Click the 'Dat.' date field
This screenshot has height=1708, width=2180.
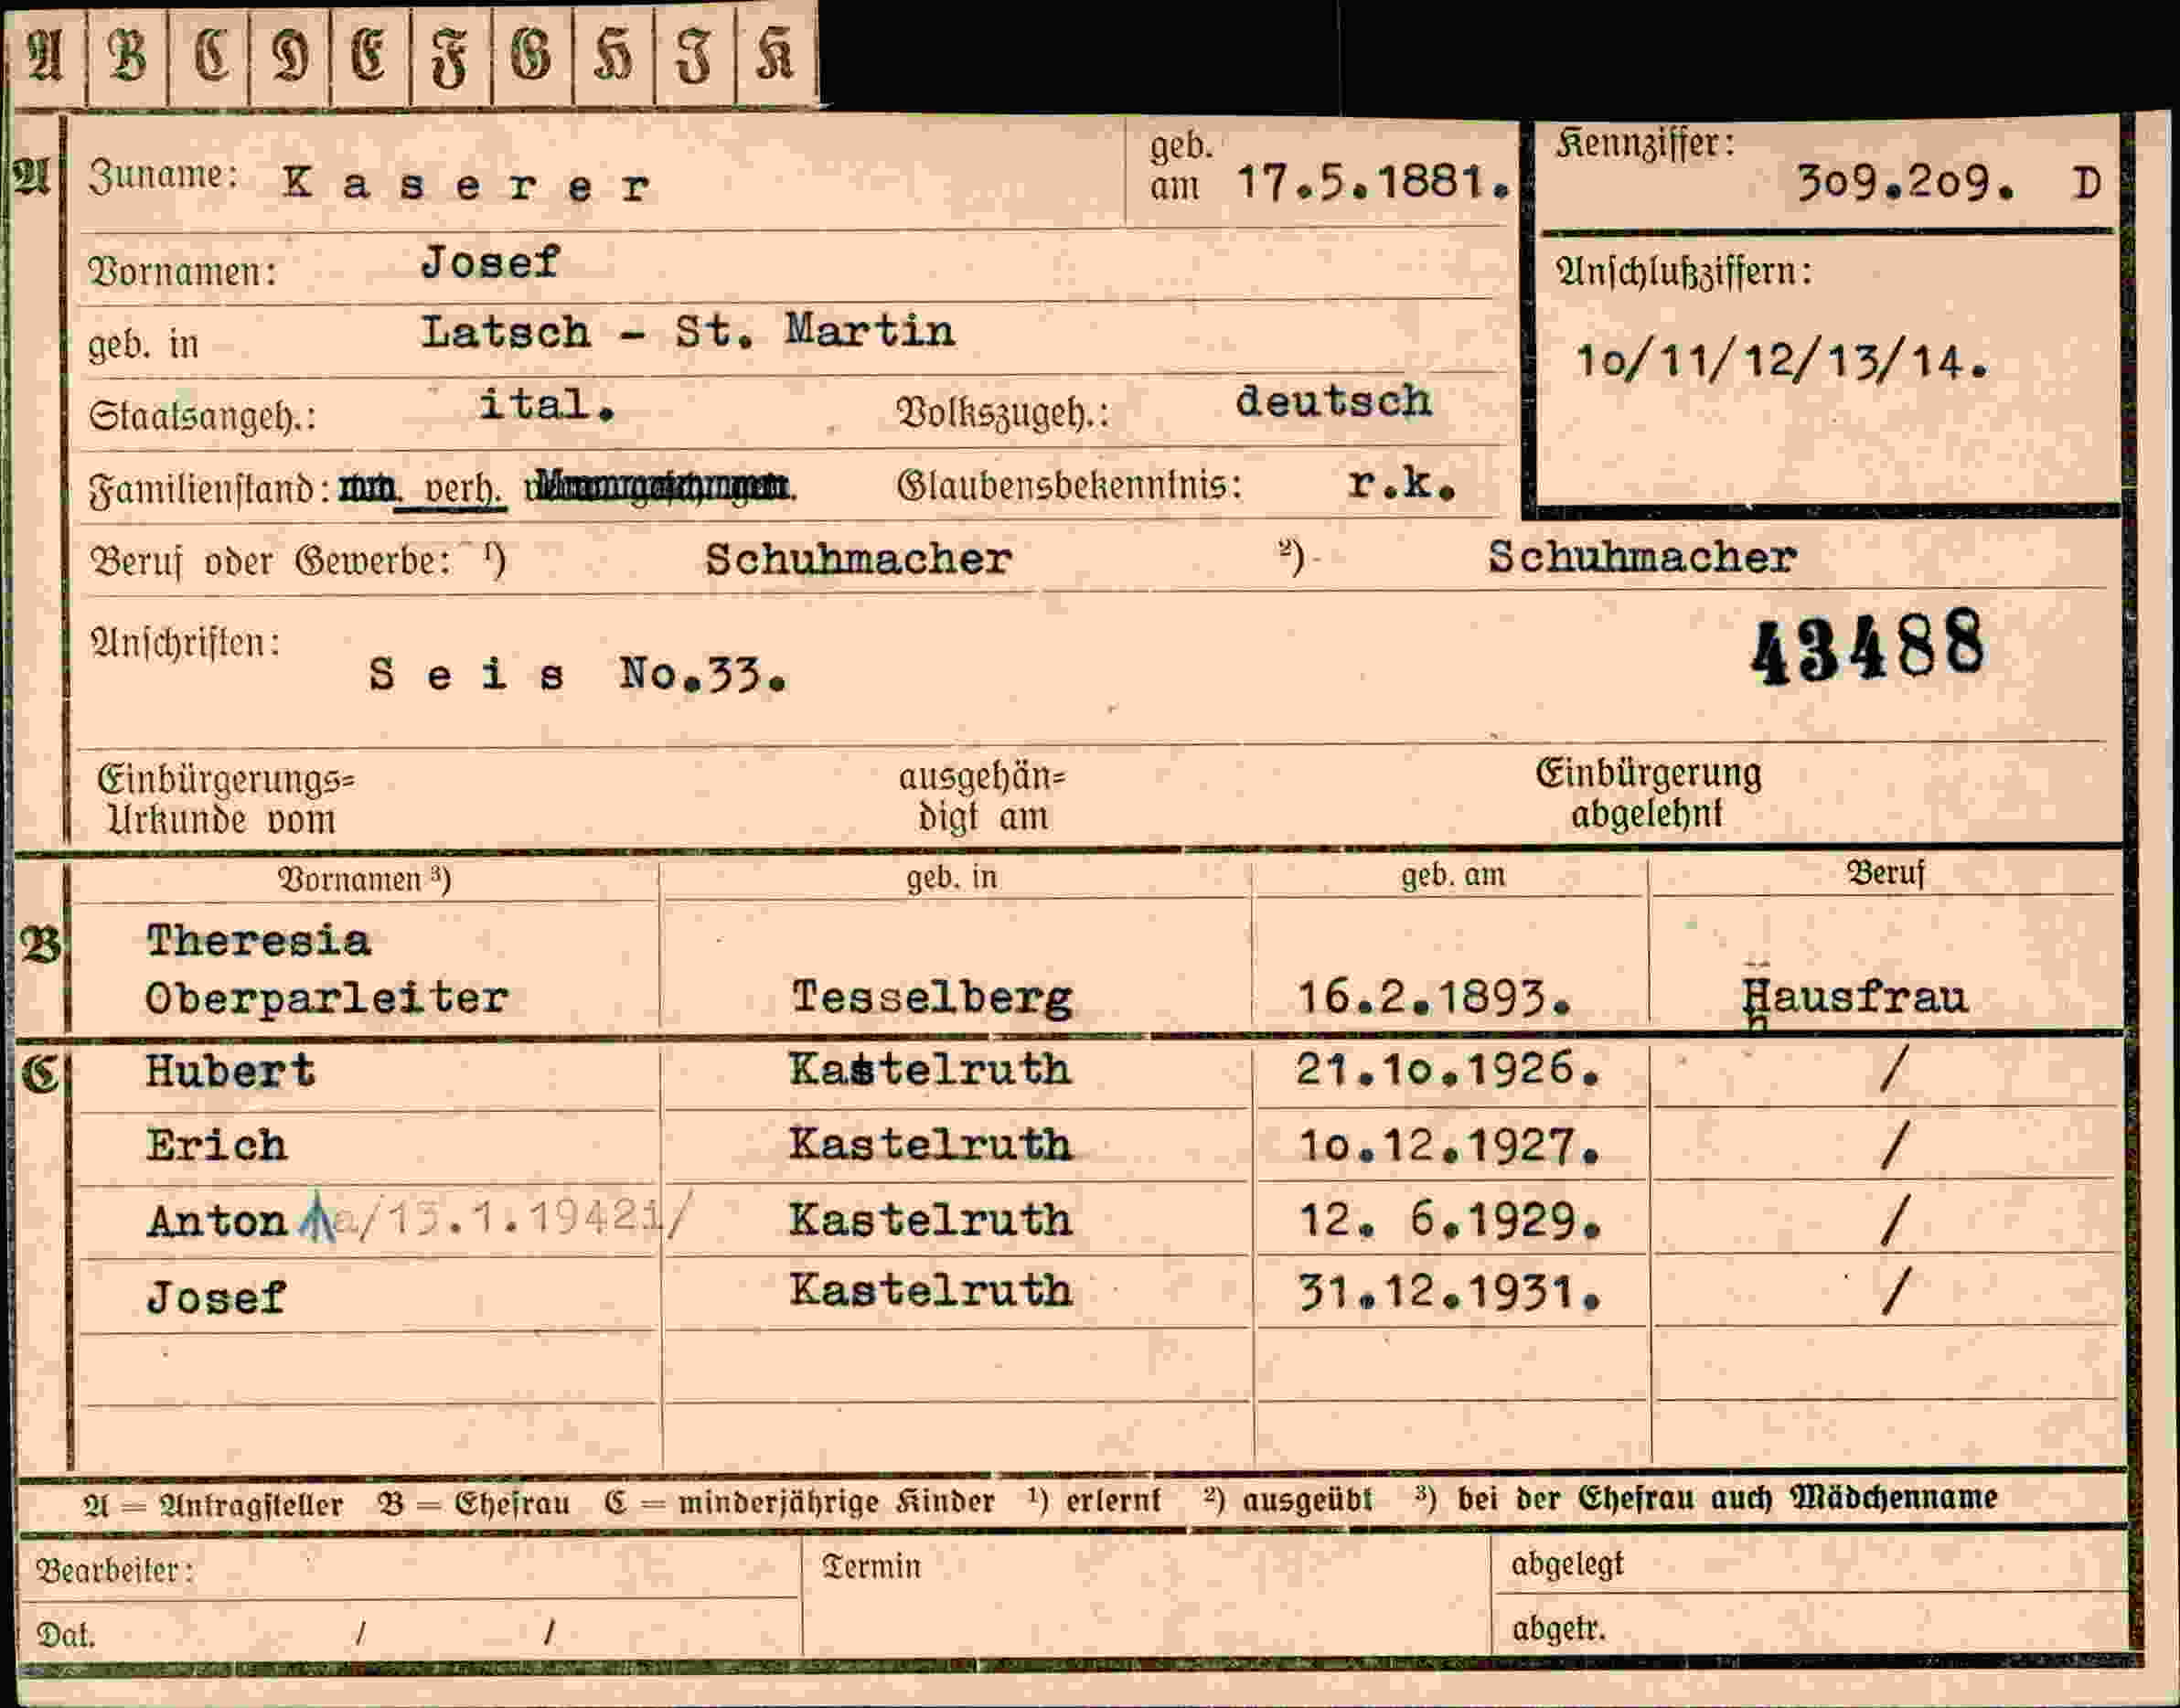coord(408,1632)
